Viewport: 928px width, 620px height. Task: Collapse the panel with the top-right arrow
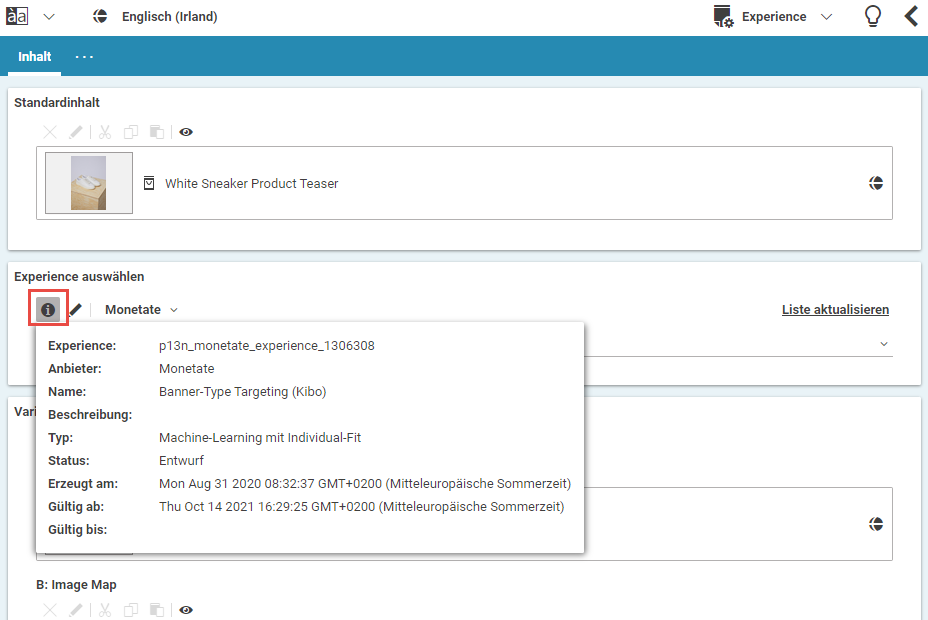click(x=912, y=17)
